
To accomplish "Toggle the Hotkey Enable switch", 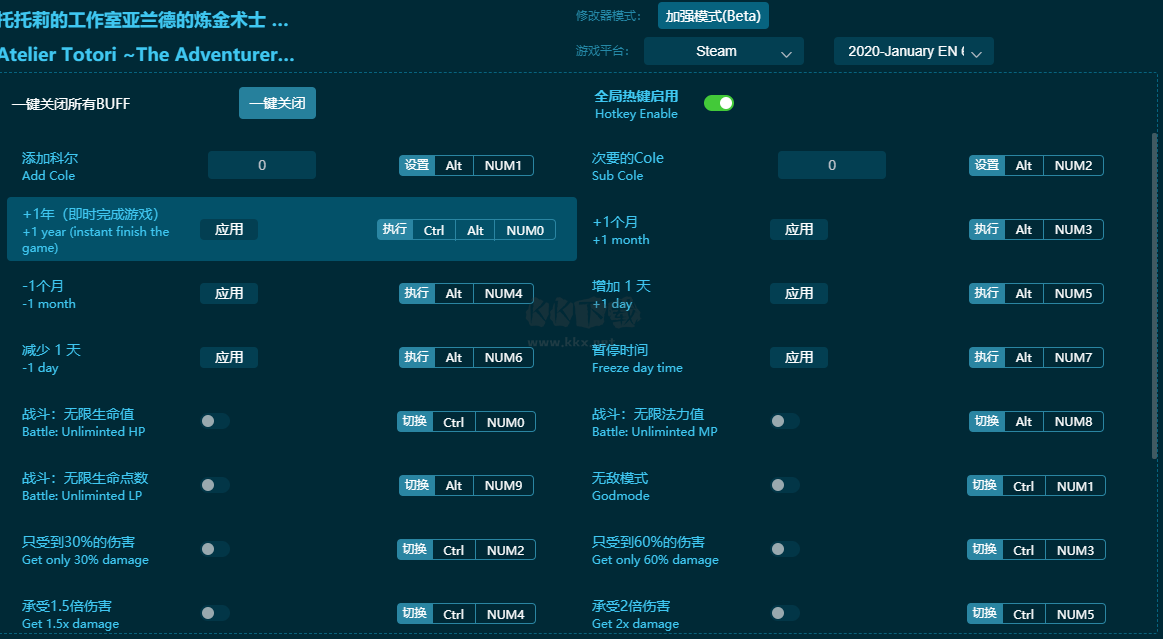I will tap(719, 103).
